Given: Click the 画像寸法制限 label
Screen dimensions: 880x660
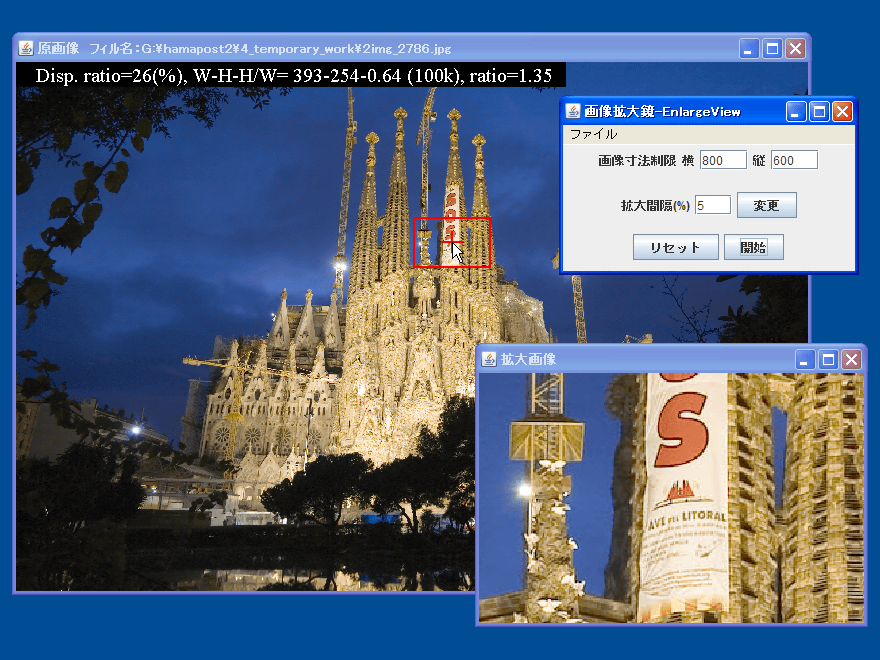Looking at the screenshot, I should [x=637, y=161].
